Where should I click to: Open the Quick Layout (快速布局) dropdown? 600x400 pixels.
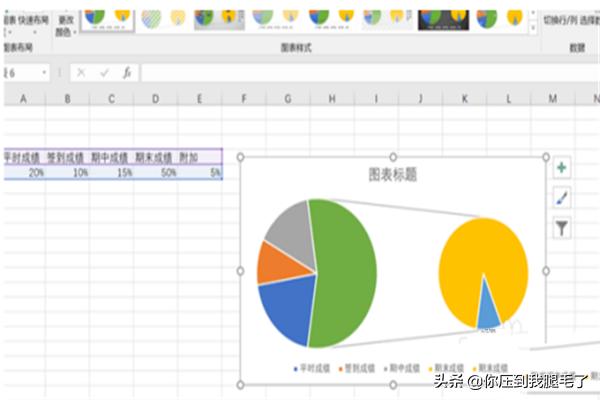33,24
